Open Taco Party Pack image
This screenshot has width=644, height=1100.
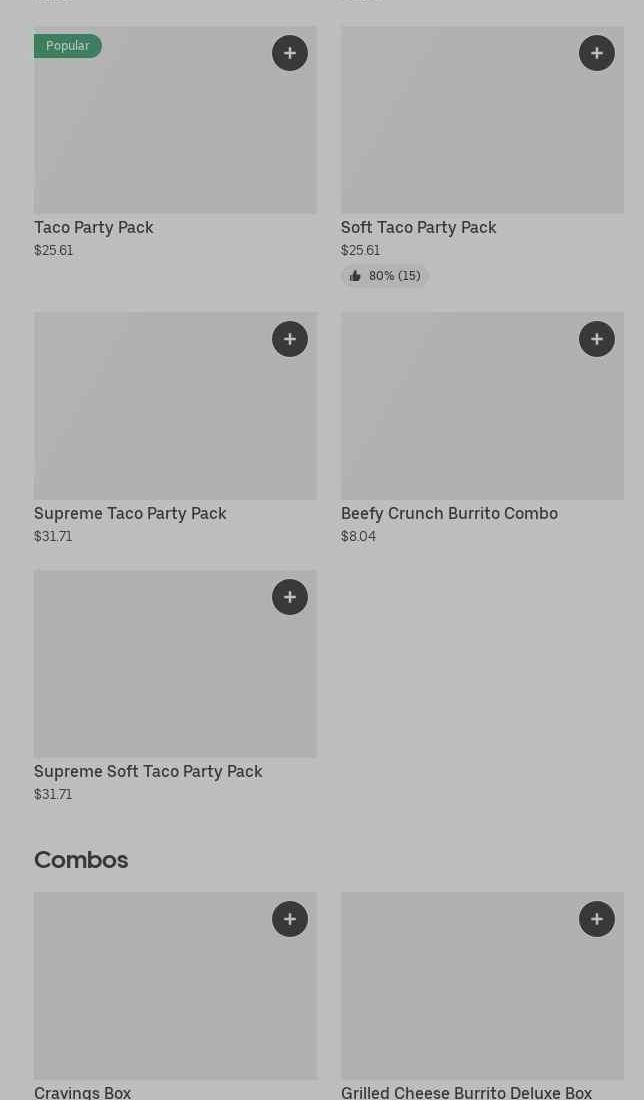point(175,130)
